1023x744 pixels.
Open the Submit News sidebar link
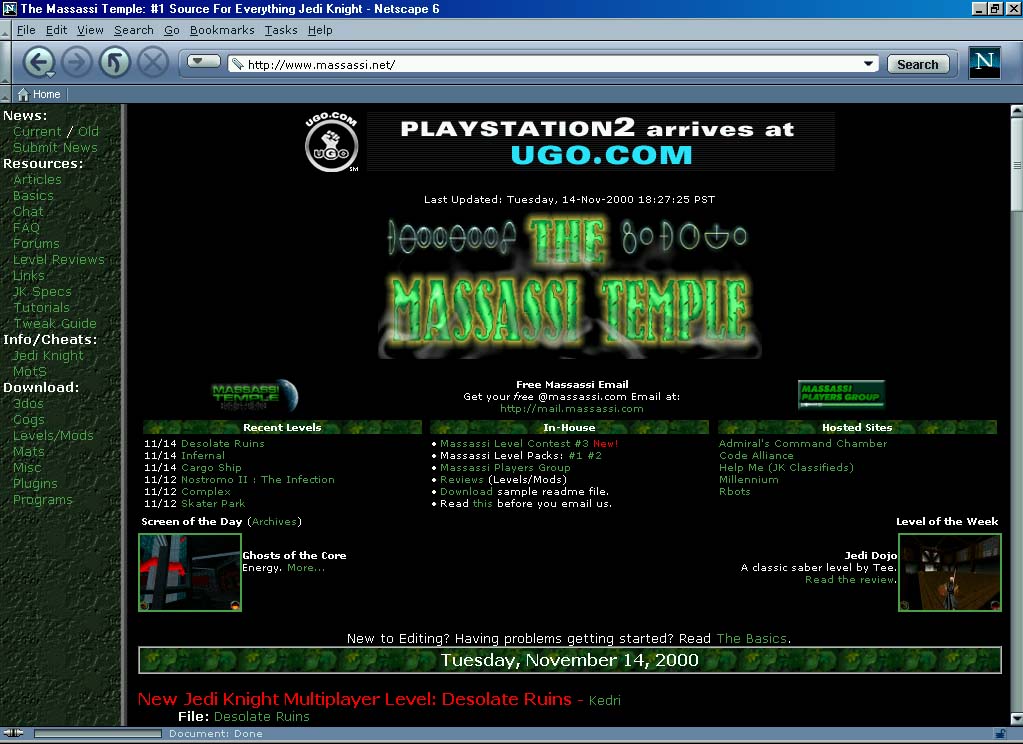point(55,147)
